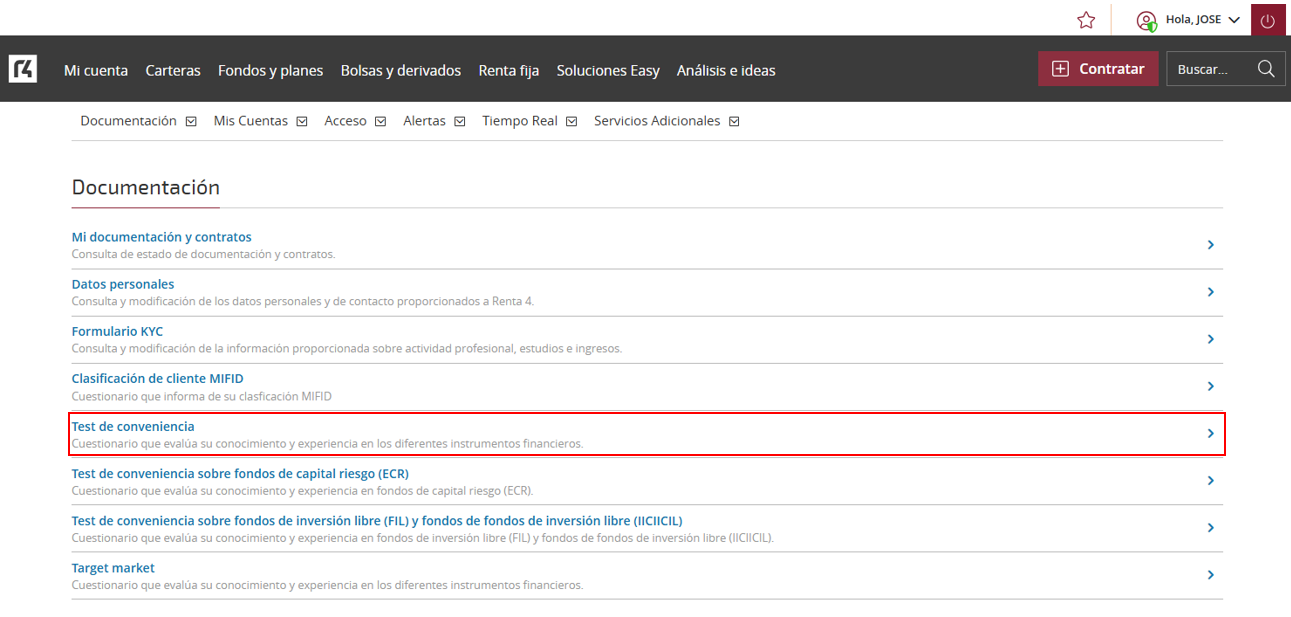Expand the Servicios Adicionales submenu arrow
The image size is (1291, 617).
(x=734, y=121)
